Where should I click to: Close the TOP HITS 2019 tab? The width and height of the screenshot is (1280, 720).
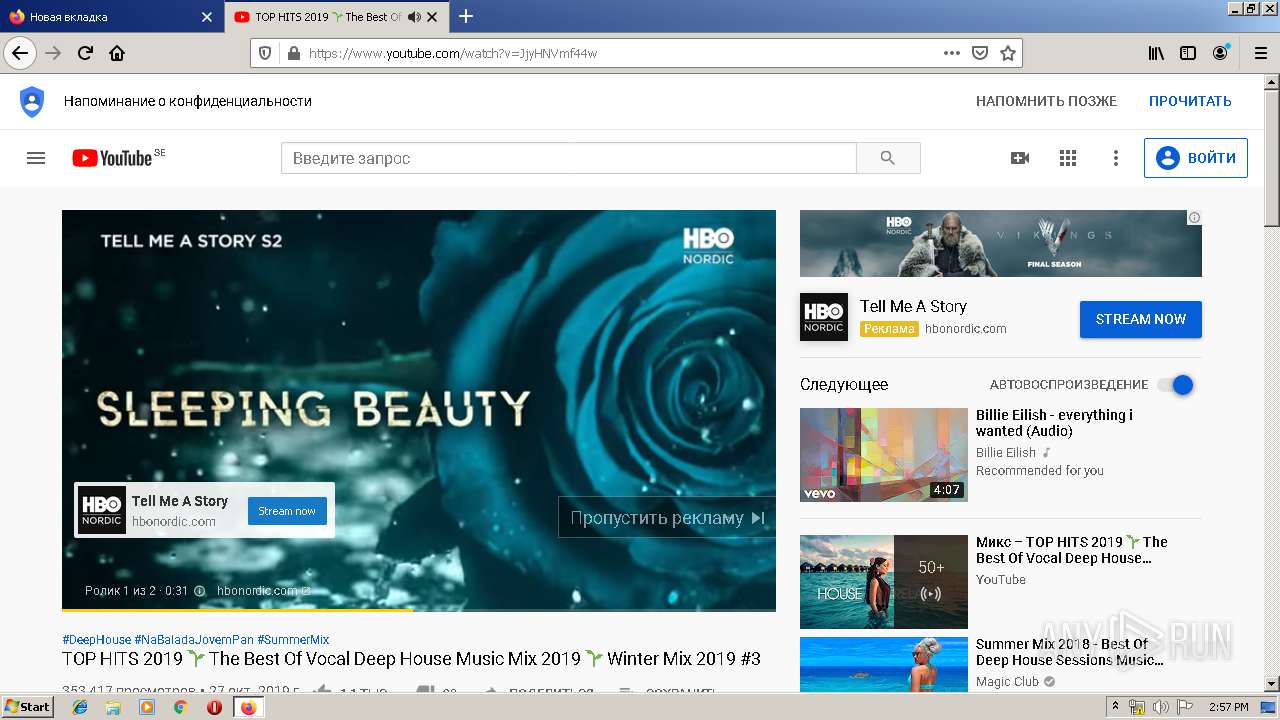[432, 17]
